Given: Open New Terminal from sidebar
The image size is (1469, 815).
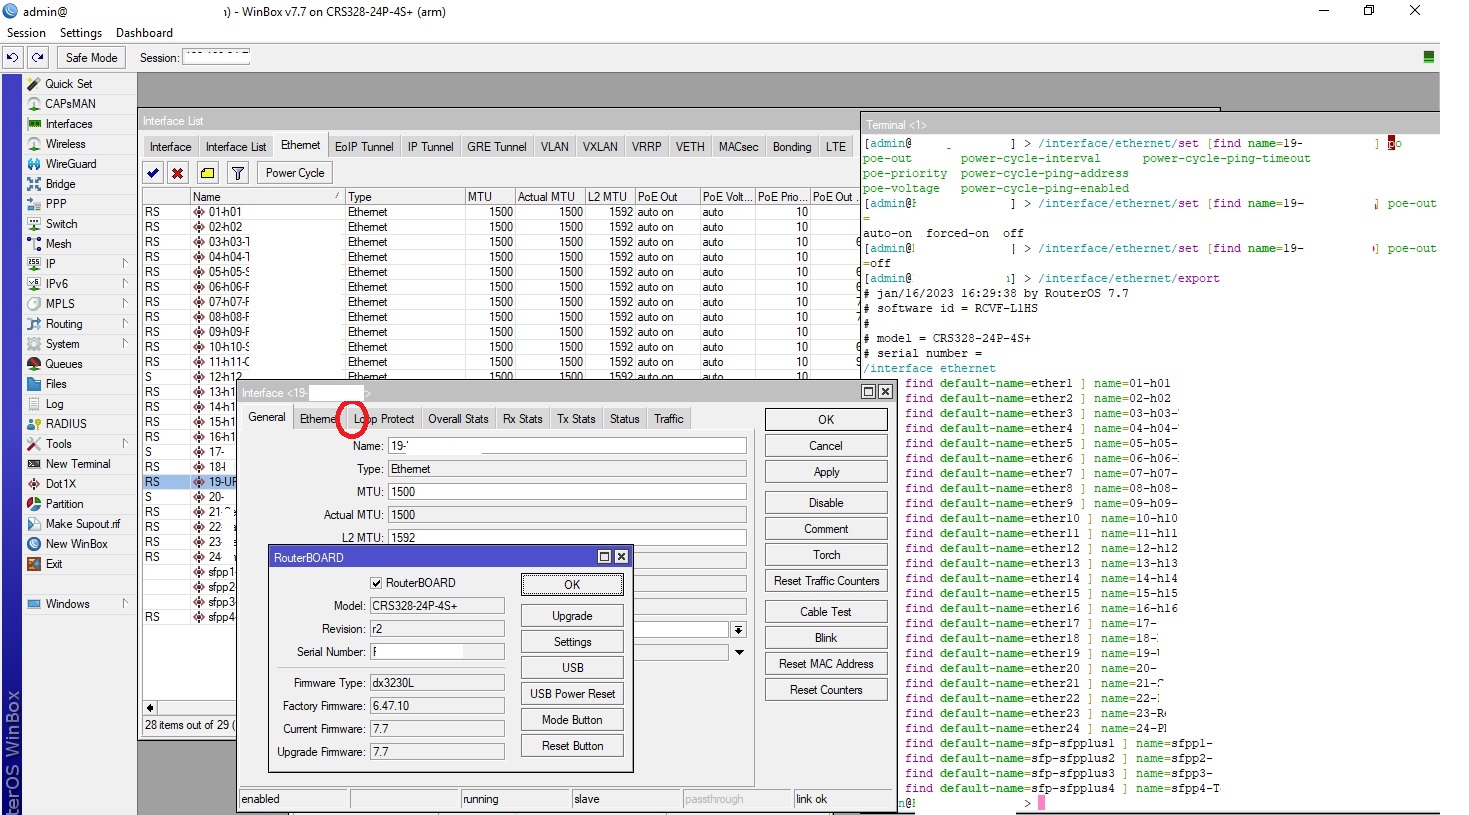Looking at the screenshot, I should [78, 464].
